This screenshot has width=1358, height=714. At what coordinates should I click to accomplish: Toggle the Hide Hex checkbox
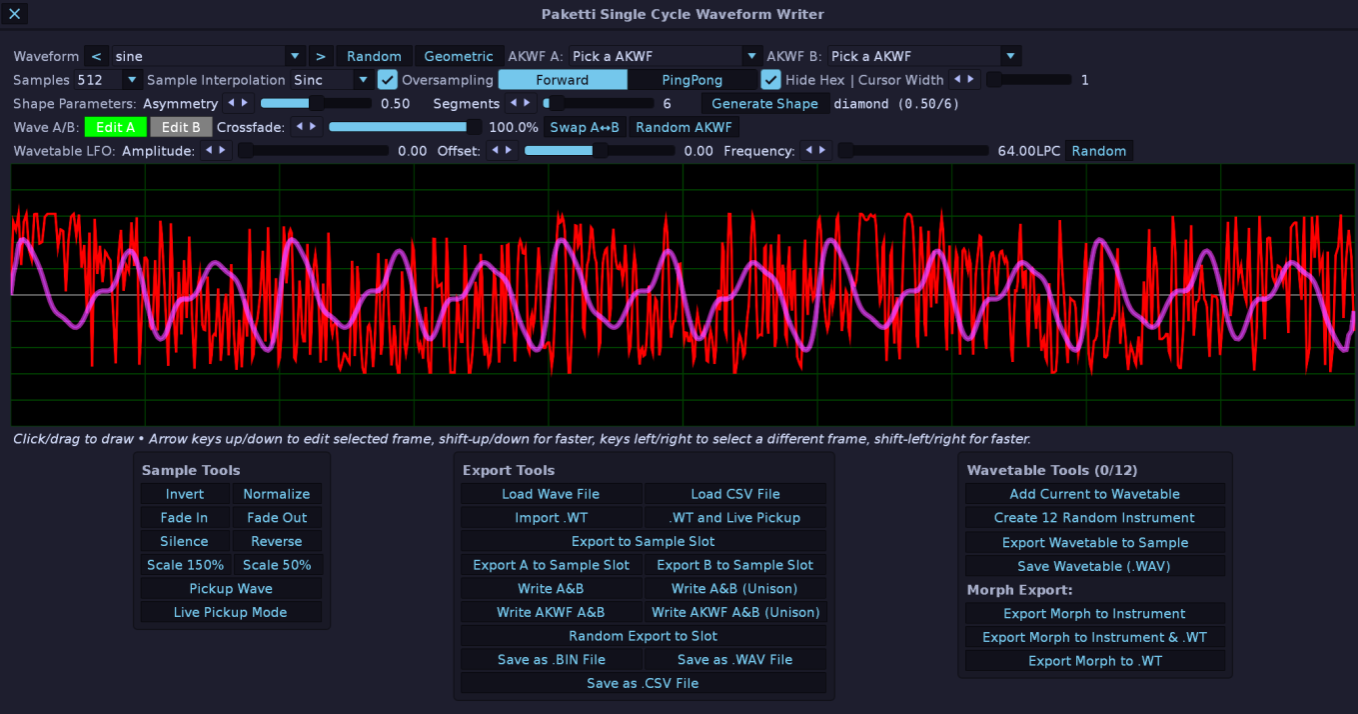[771, 80]
